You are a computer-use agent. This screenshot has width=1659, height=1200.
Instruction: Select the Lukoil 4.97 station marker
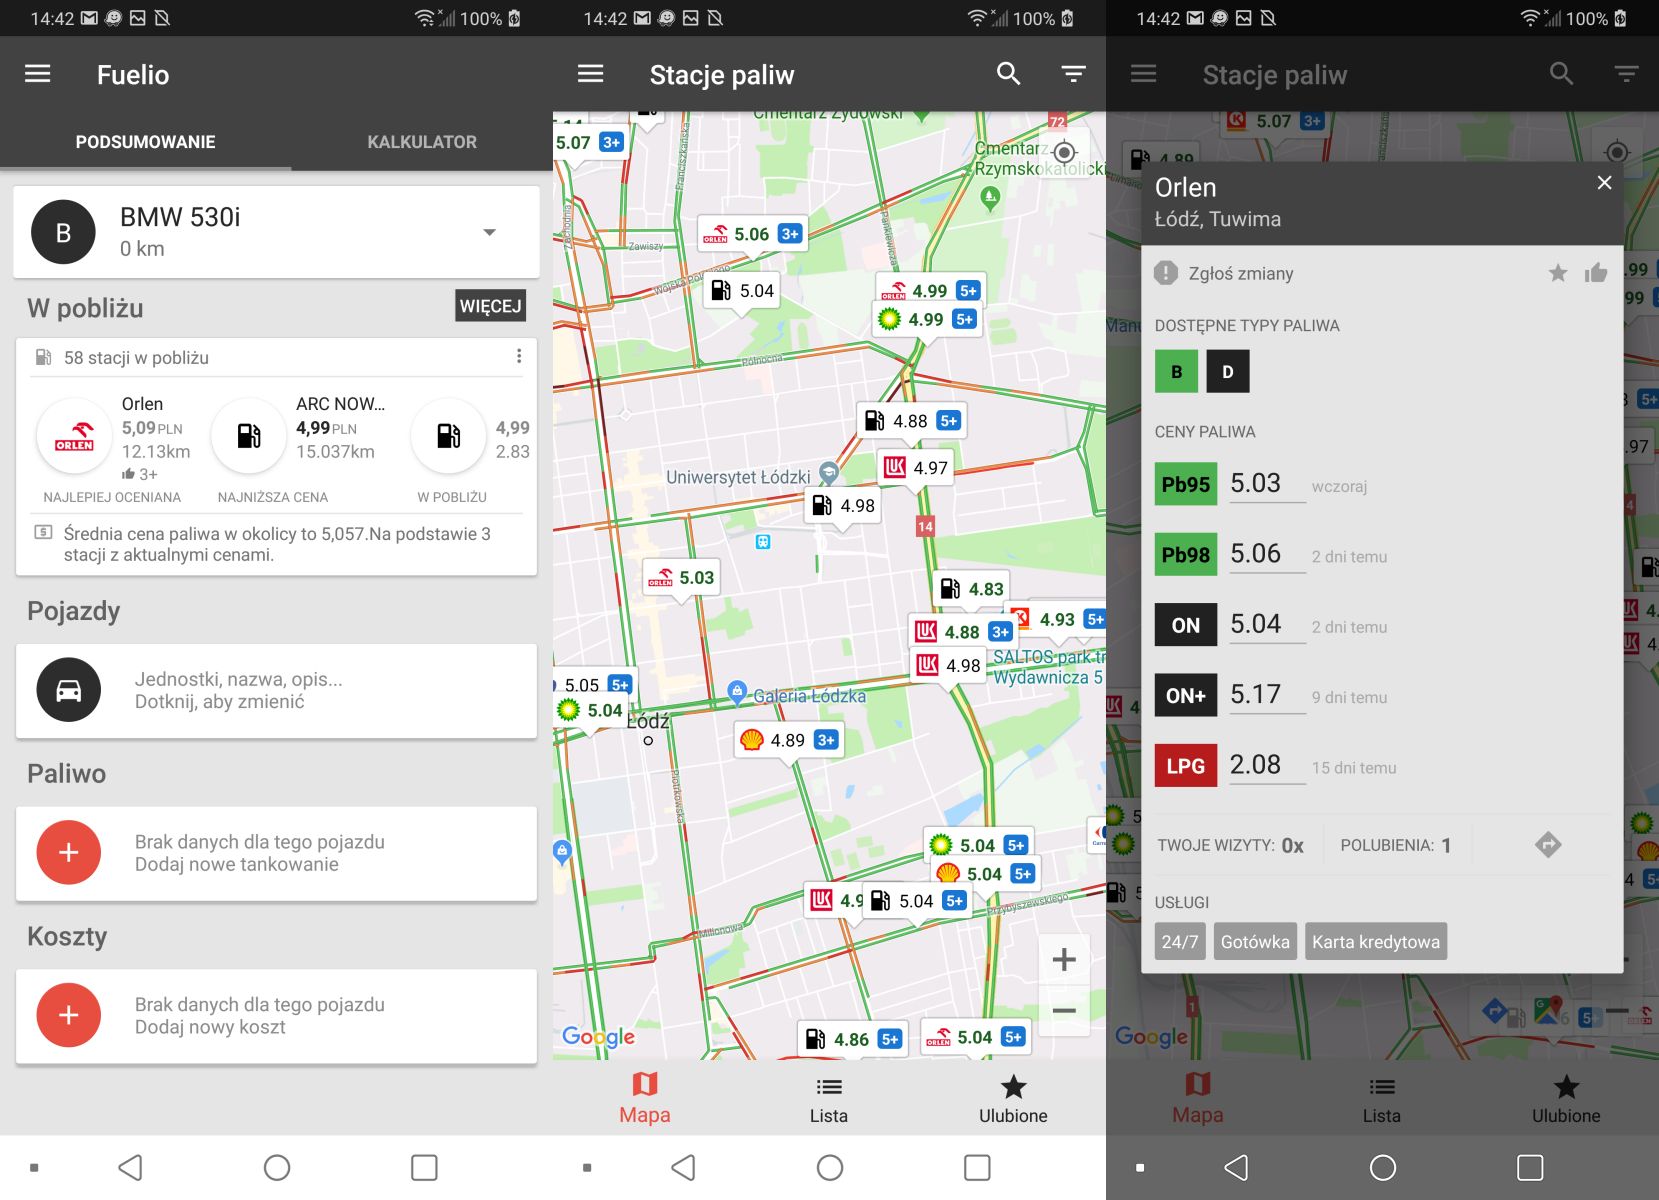point(915,467)
